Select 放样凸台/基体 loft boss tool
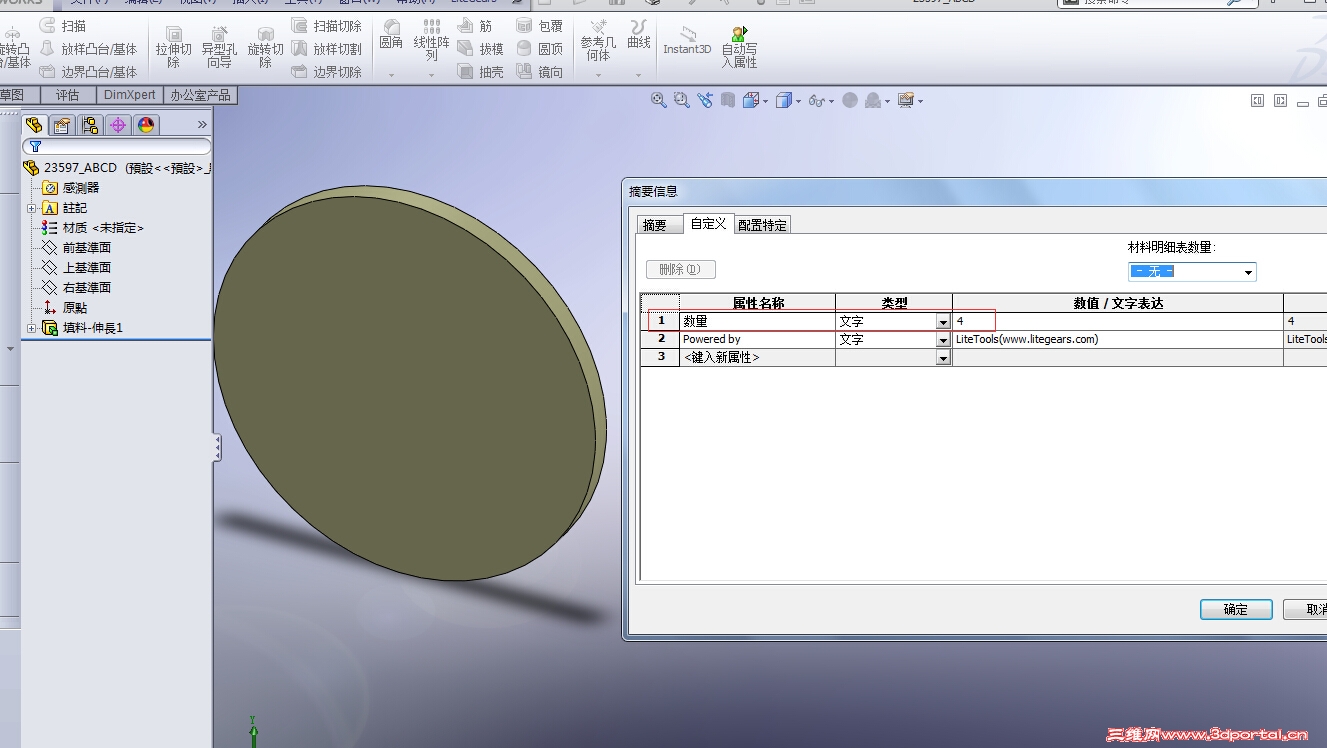The width and height of the screenshot is (1327, 748). click(88, 49)
